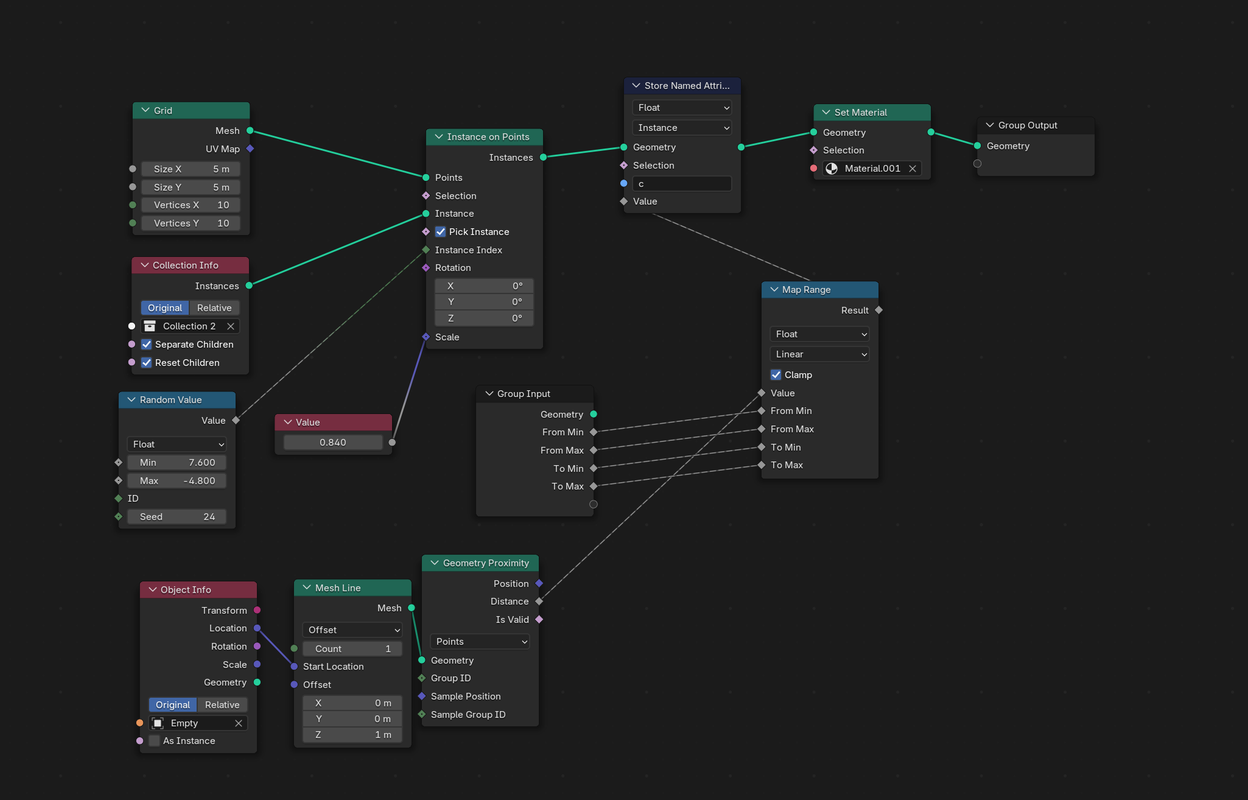The width and height of the screenshot is (1248, 800).
Task: Click the Transform output socket on Object Info
Action: (x=257, y=610)
